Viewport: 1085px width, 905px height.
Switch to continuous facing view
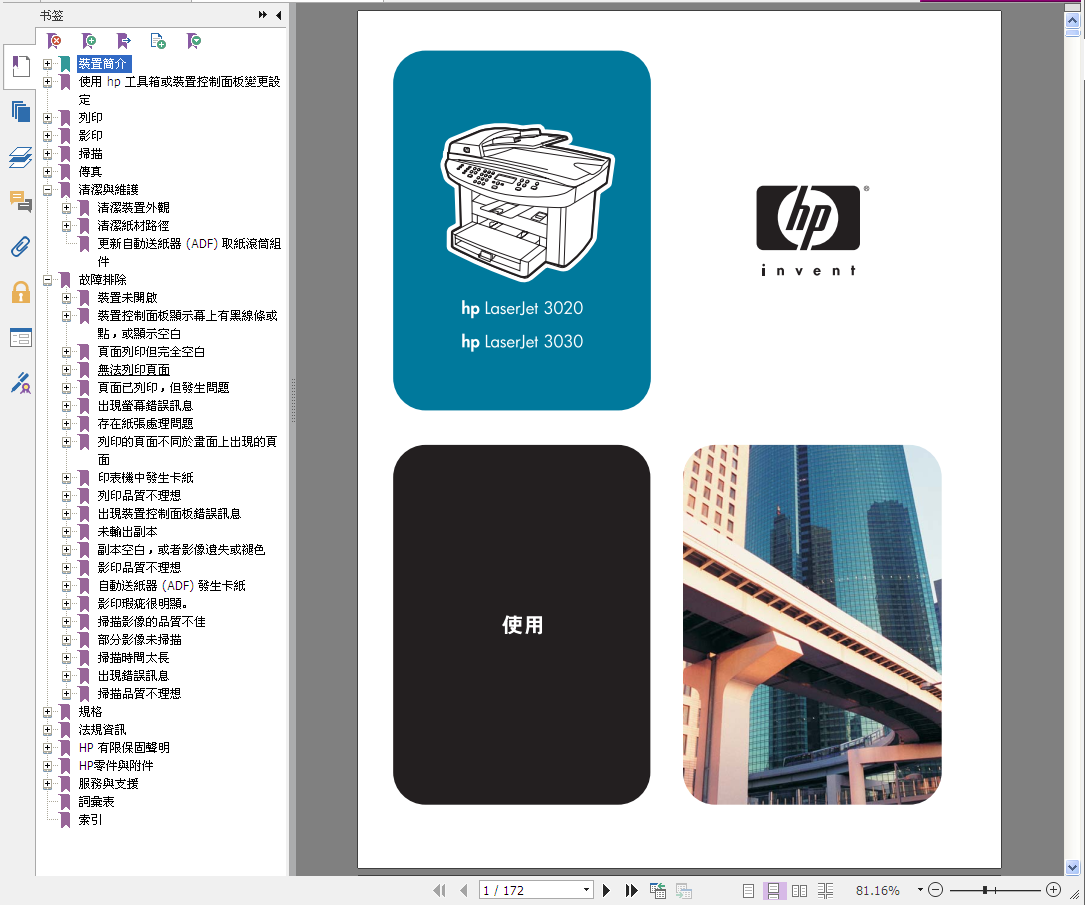pyautogui.click(x=826, y=890)
